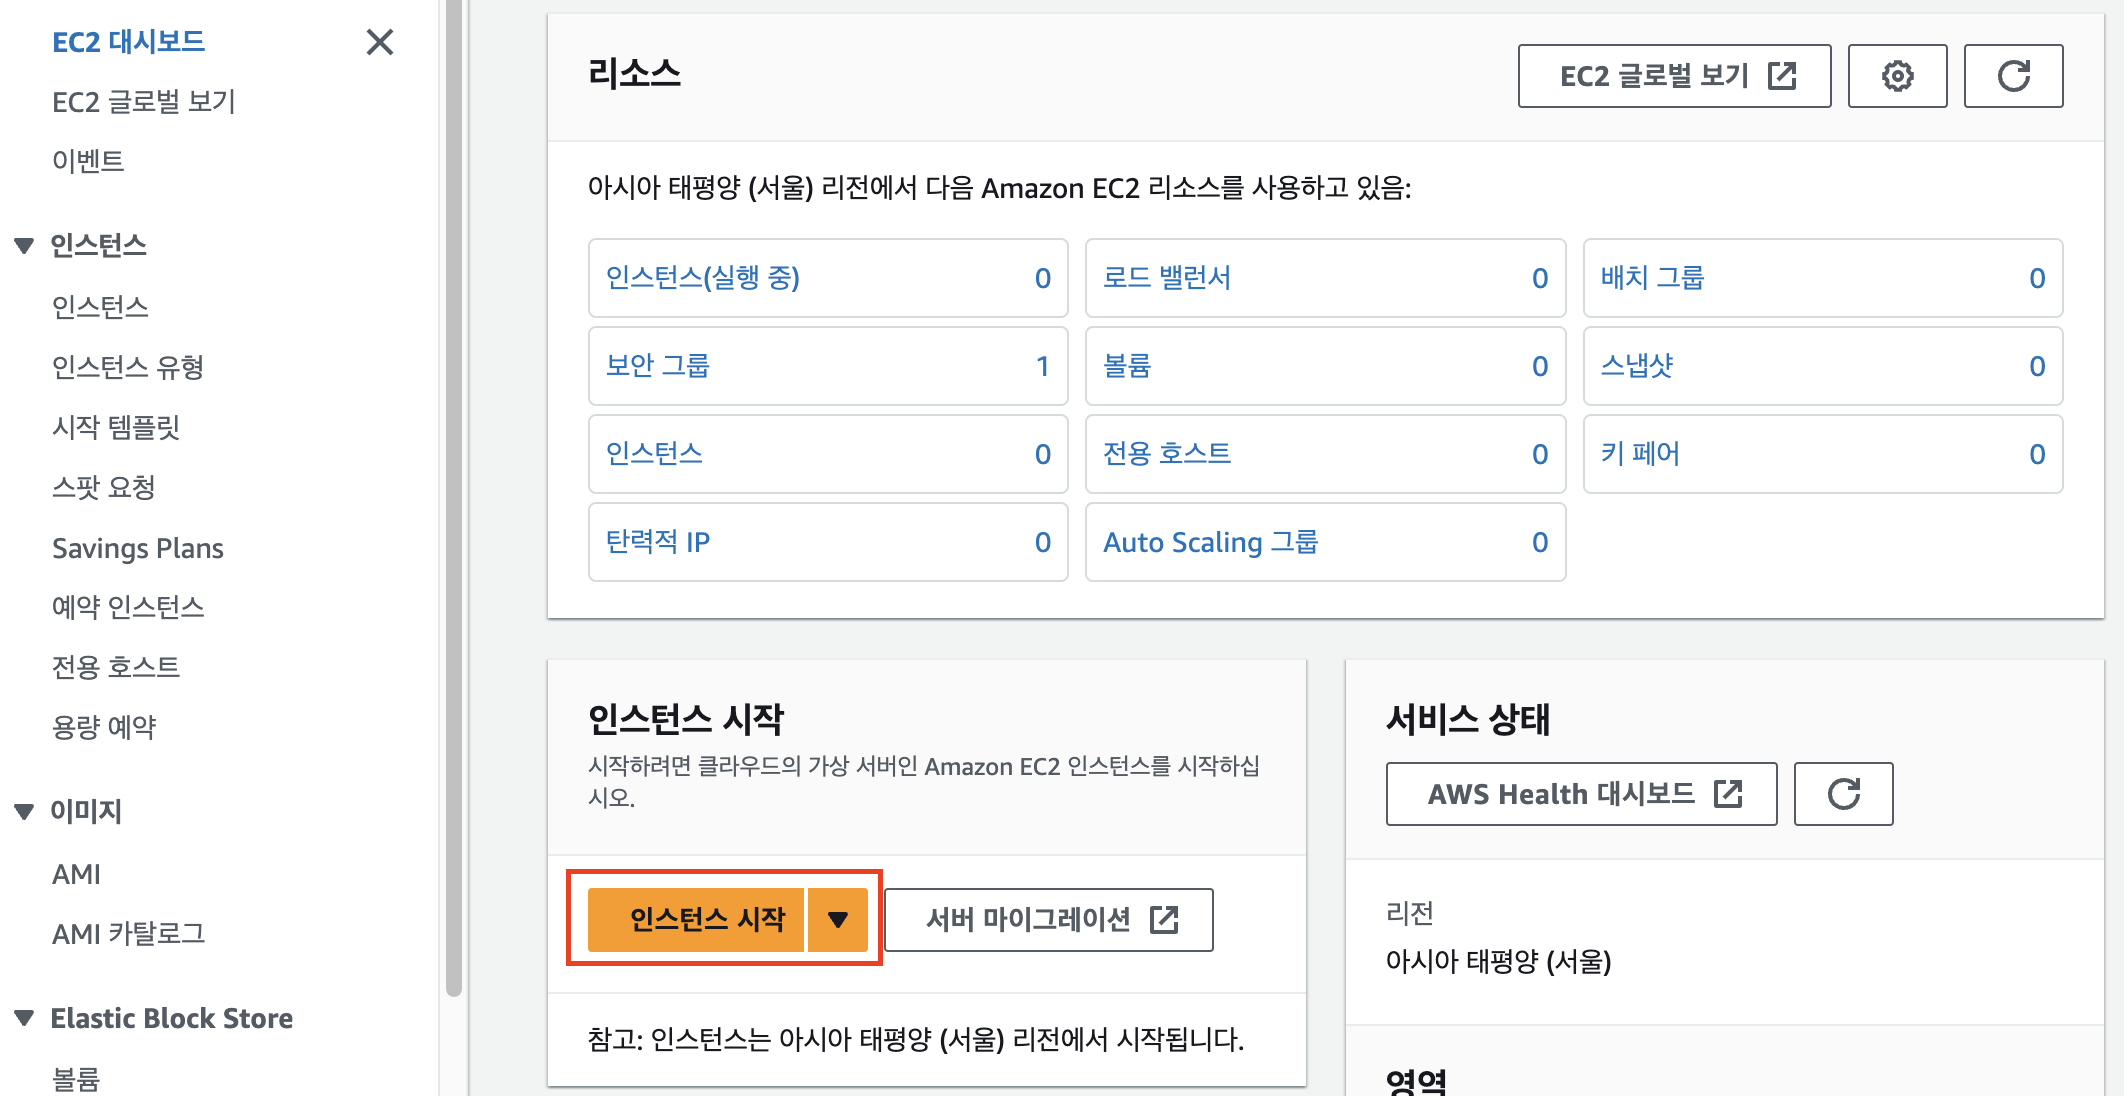This screenshot has height=1096, width=2124.
Task: Close the EC2 navigation sidebar
Action: [x=380, y=42]
